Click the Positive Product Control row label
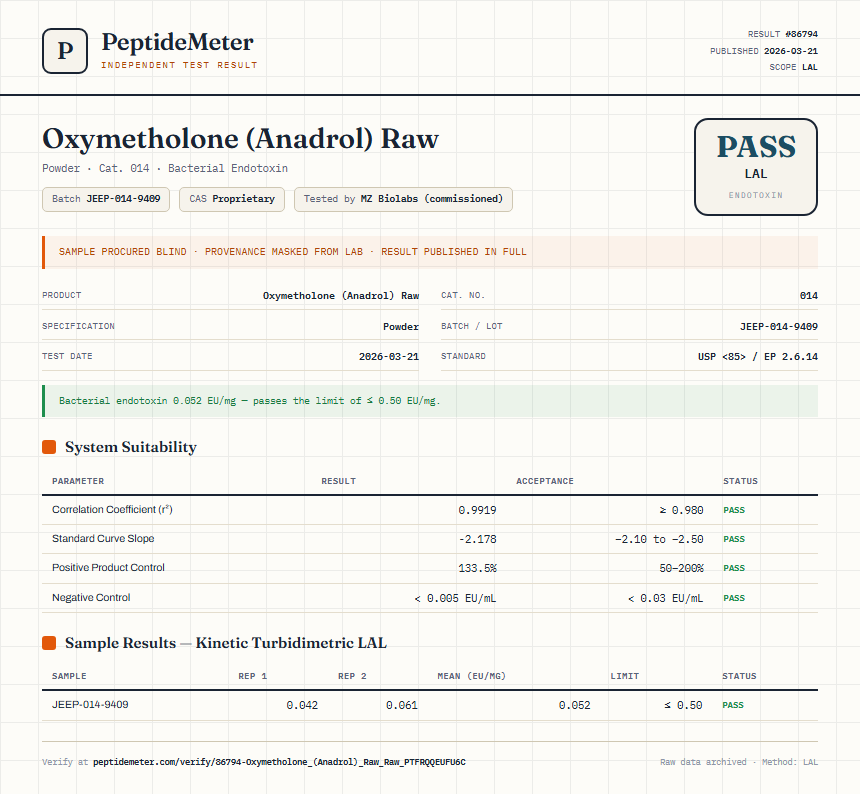Screen dimensions: 860x794 click(108, 568)
